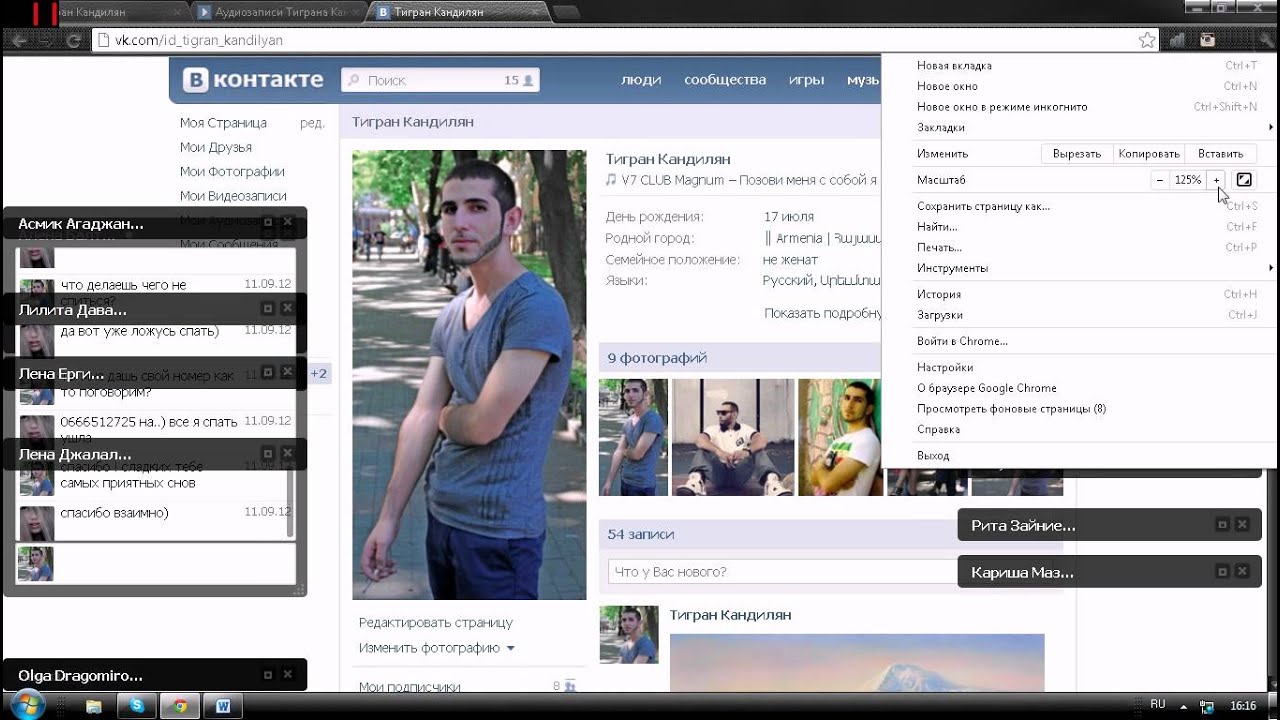Open Skype from the taskbar
The height and width of the screenshot is (720, 1280).
point(137,706)
